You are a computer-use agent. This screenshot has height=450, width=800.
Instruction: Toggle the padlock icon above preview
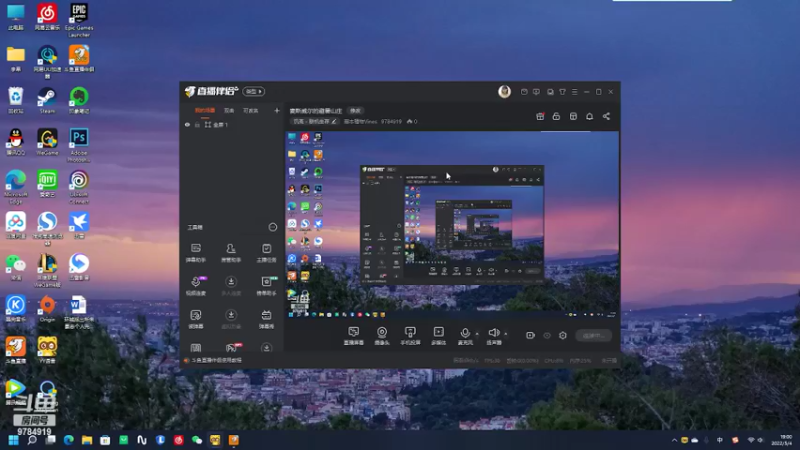coord(556,116)
